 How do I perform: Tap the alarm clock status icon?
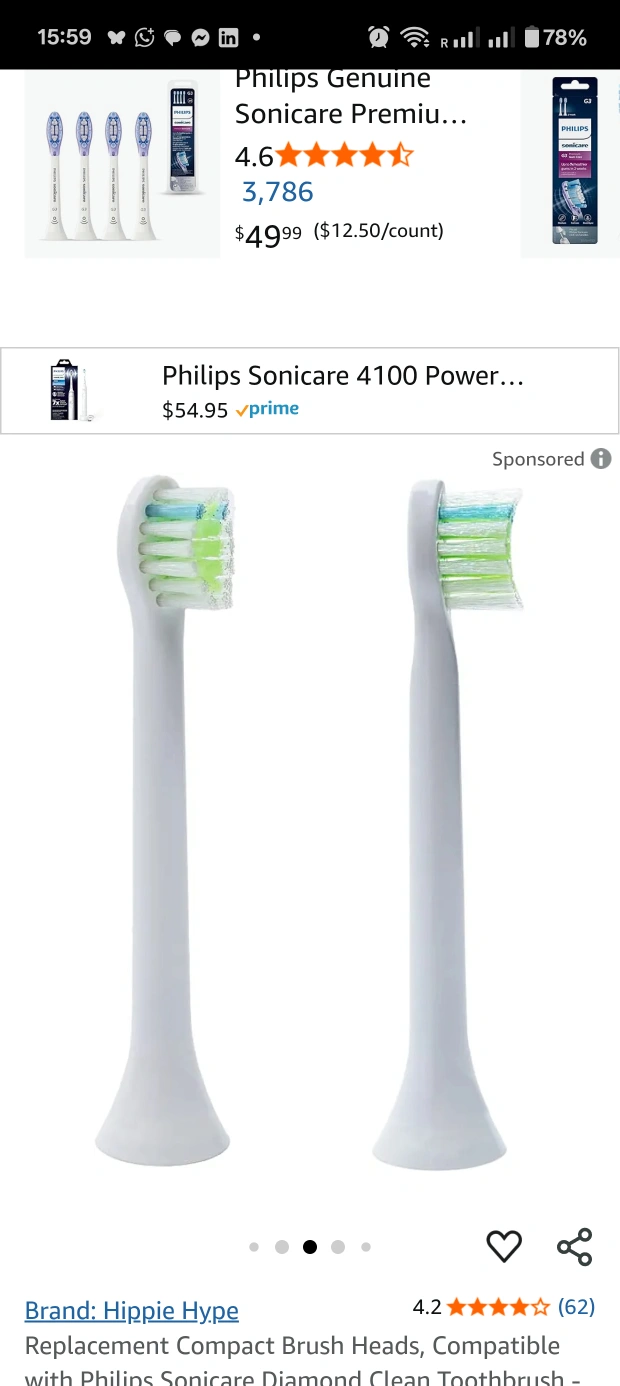[x=379, y=37]
